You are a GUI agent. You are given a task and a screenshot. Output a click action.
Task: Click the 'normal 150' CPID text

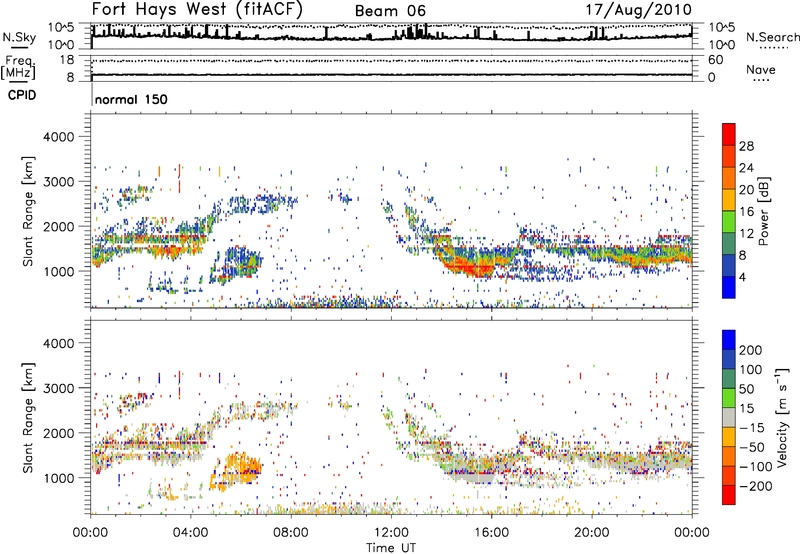click(x=131, y=99)
